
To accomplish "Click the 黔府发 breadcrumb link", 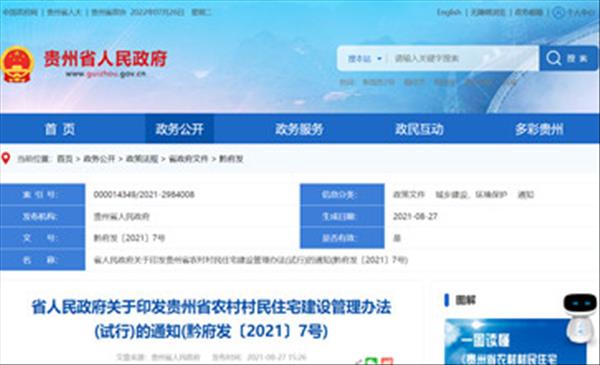I will [231, 158].
